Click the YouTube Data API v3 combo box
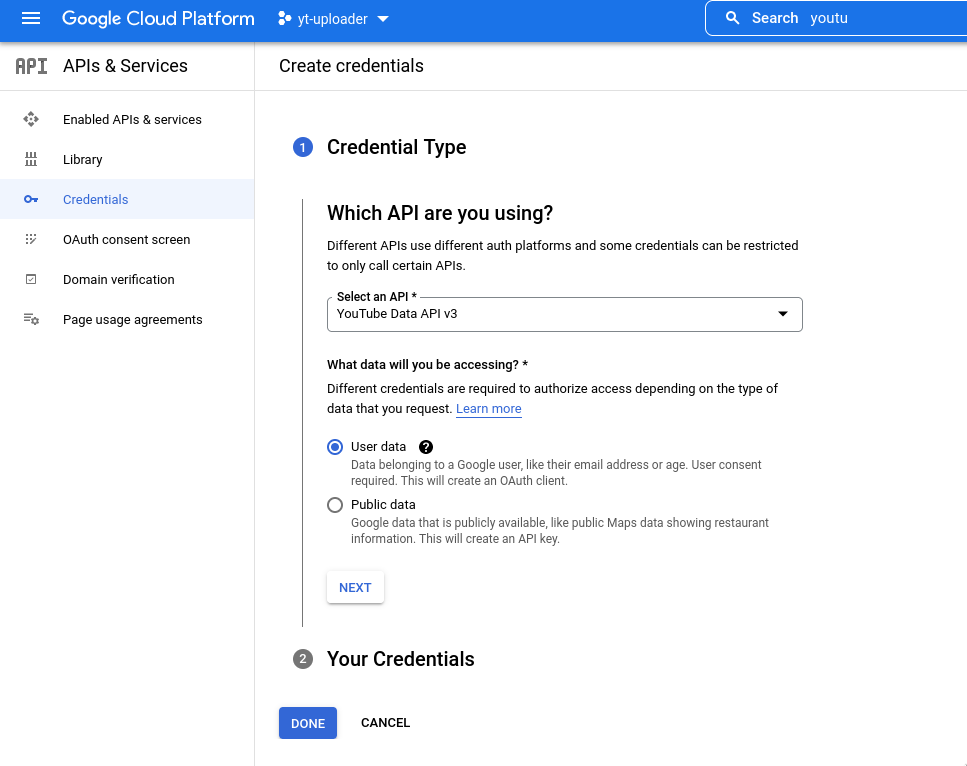Screen dimensions: 967x766 click(x=564, y=315)
